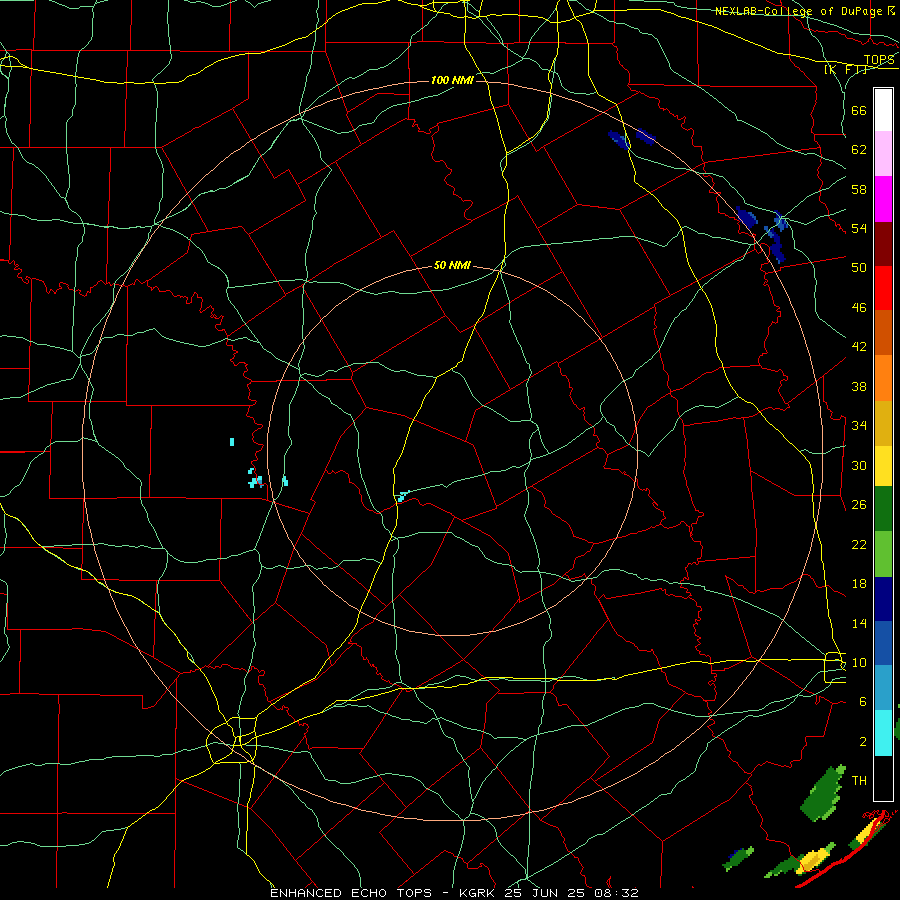Click the 100 NMI range ring label
Screen dimensions: 900x900
pos(452,80)
